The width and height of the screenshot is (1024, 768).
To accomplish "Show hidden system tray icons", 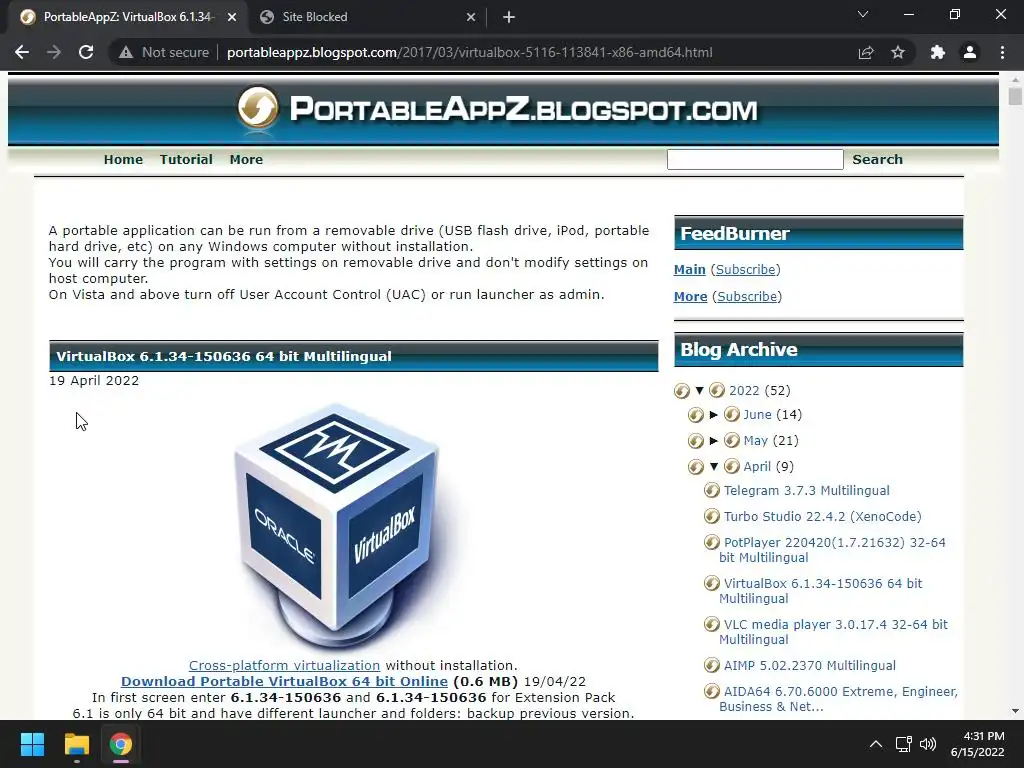I will (x=876, y=744).
